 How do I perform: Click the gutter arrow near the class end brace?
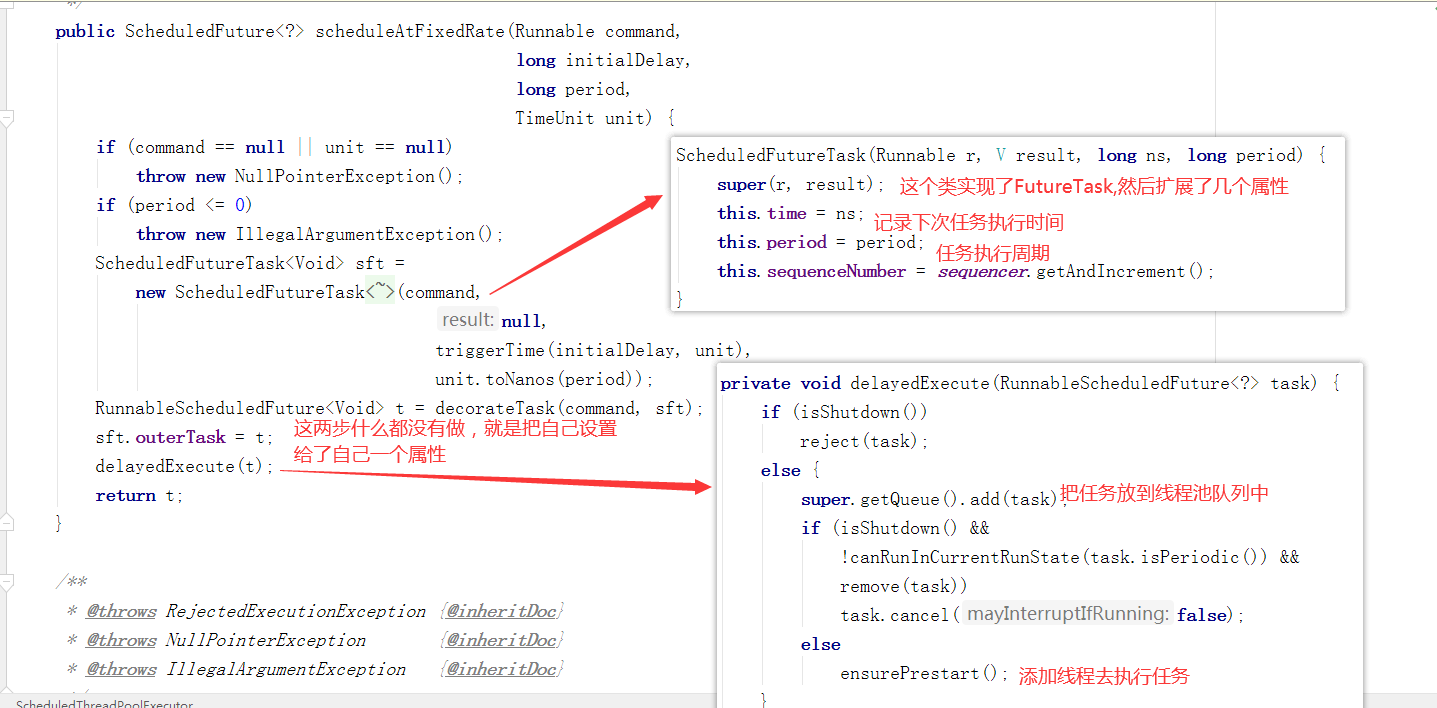click(x=8, y=522)
